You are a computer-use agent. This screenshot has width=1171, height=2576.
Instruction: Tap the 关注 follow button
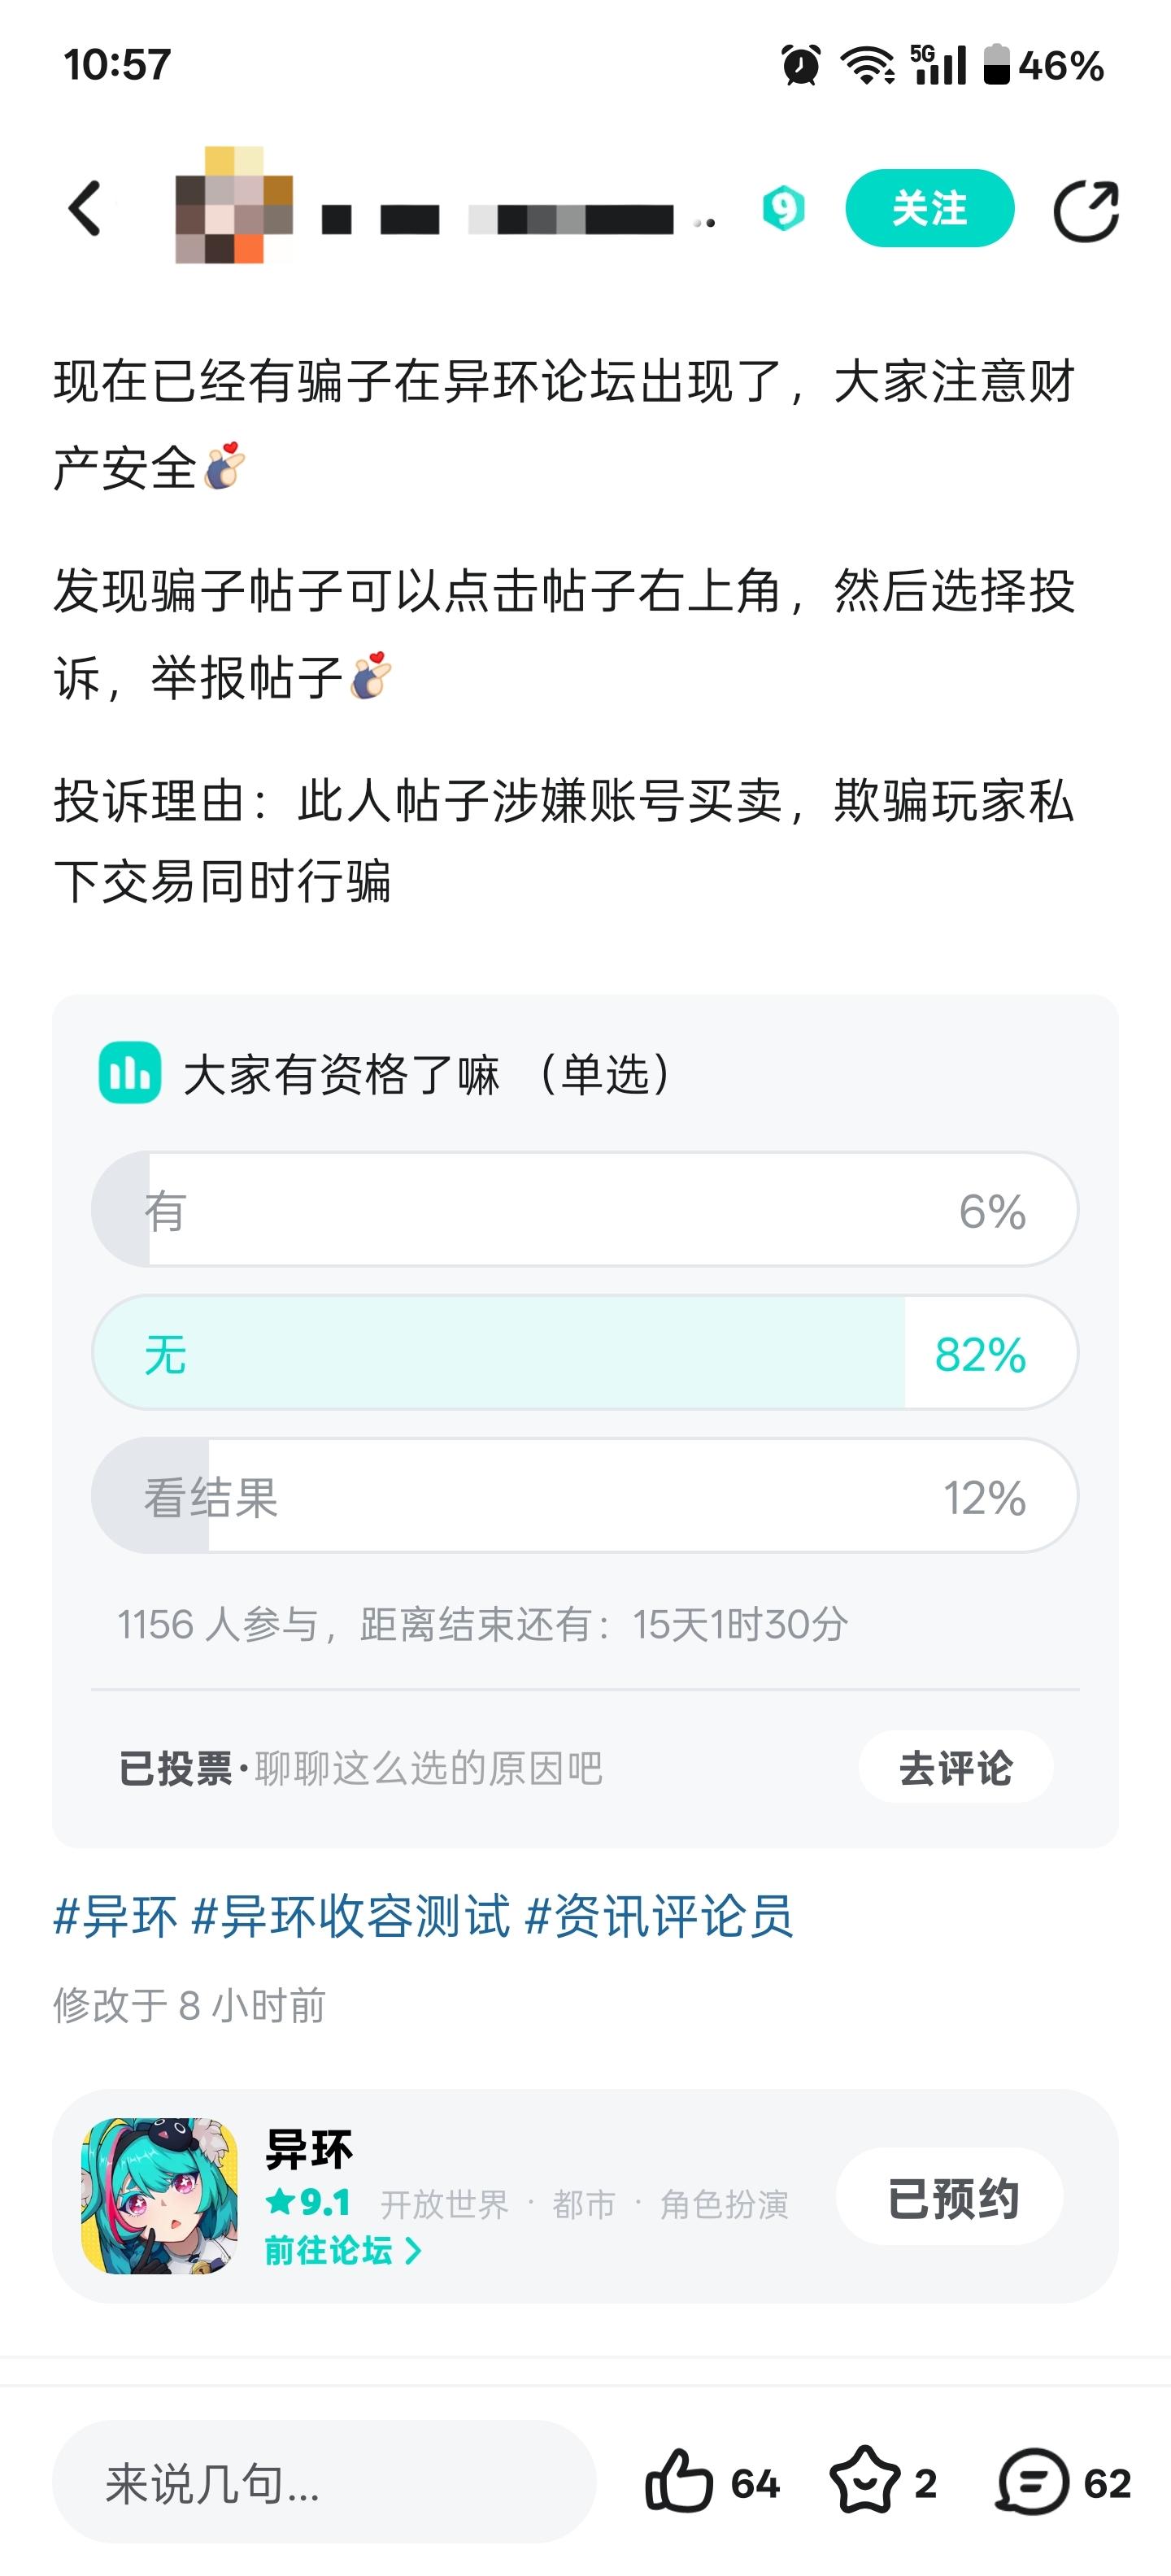930,208
